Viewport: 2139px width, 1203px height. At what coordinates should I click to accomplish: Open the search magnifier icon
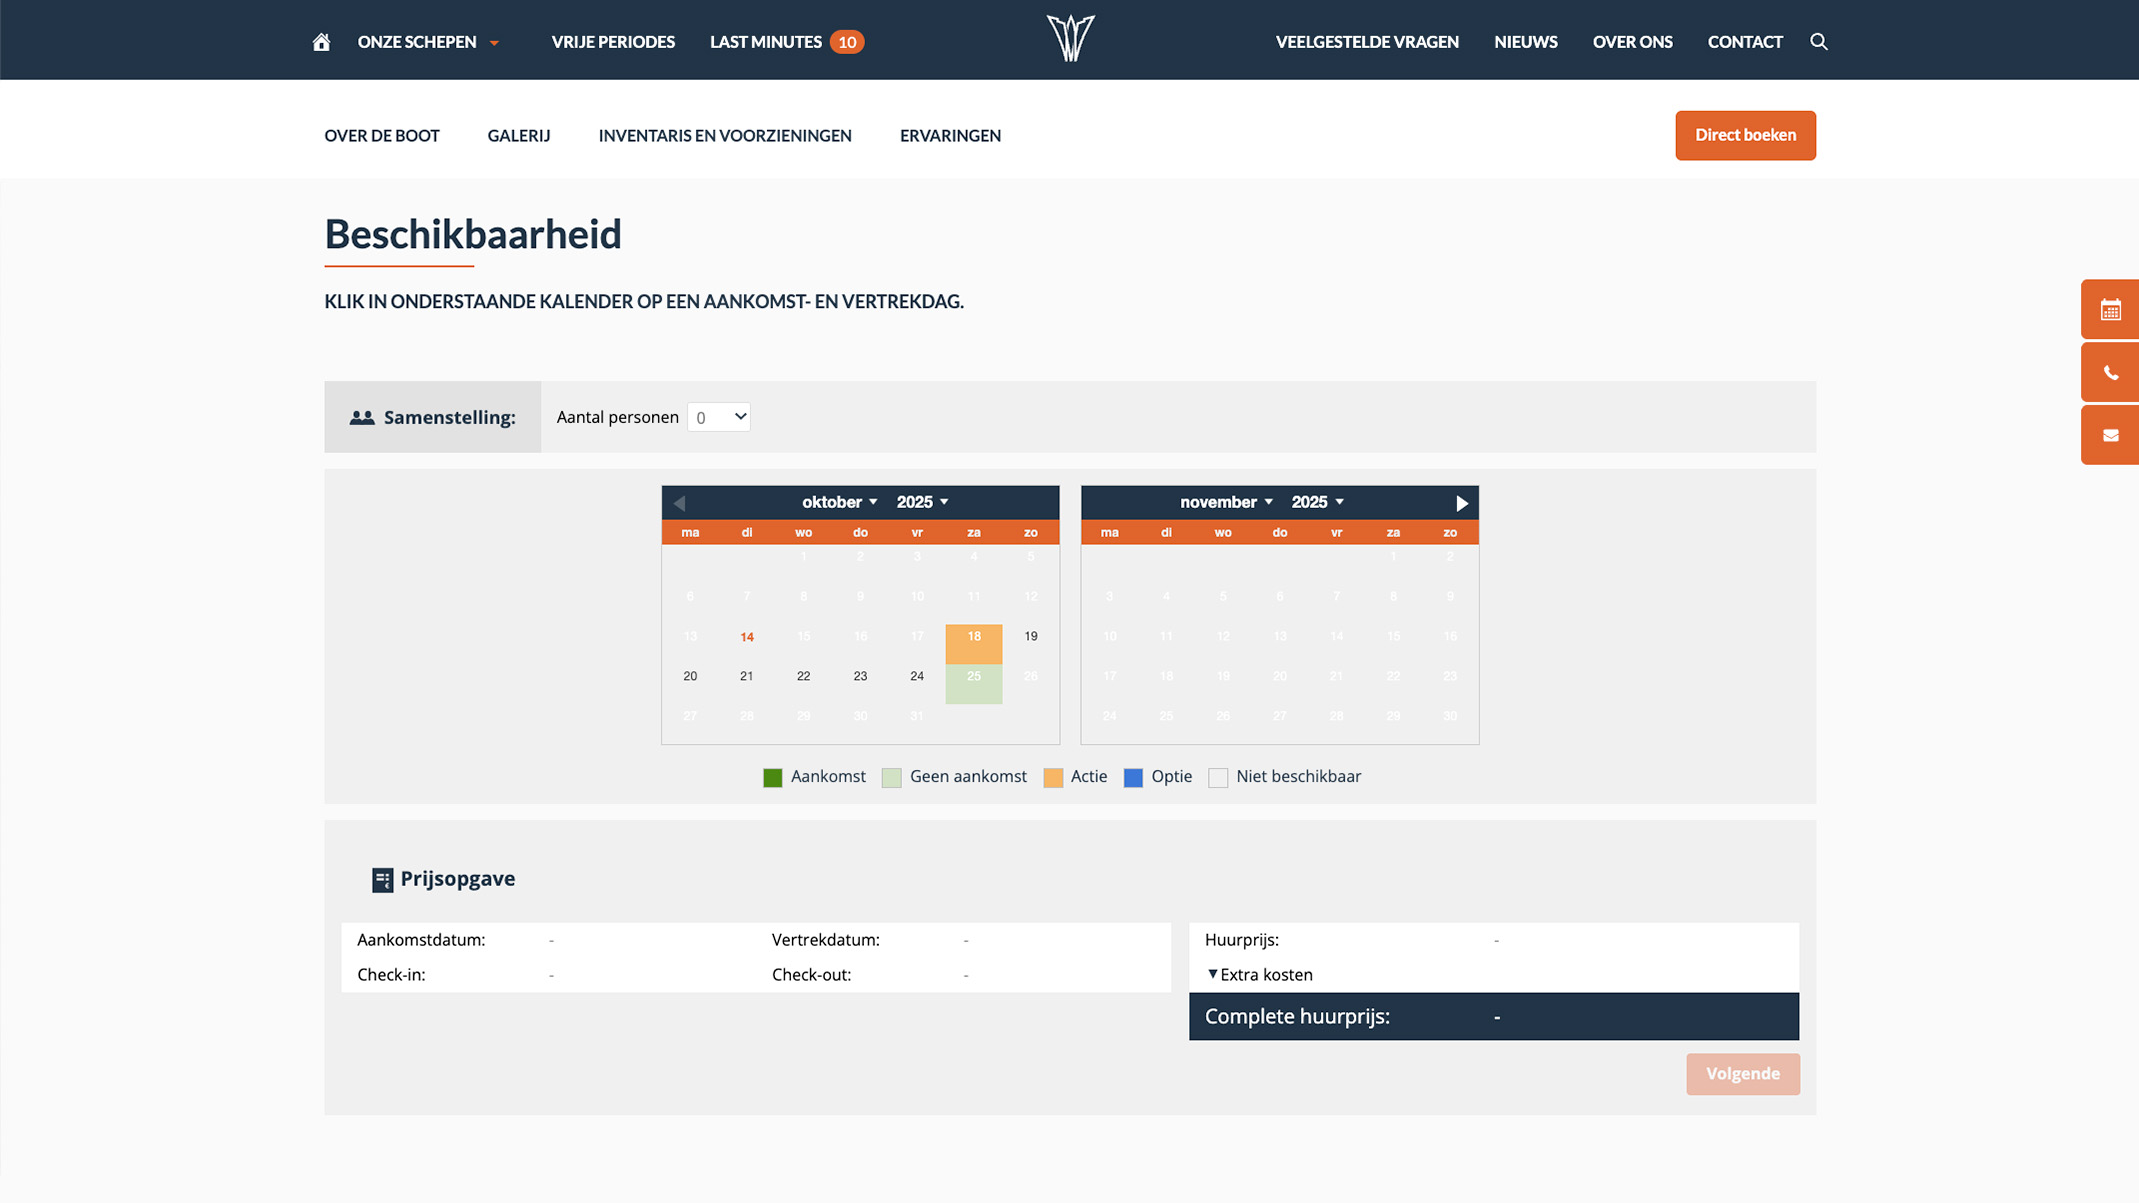(1818, 42)
